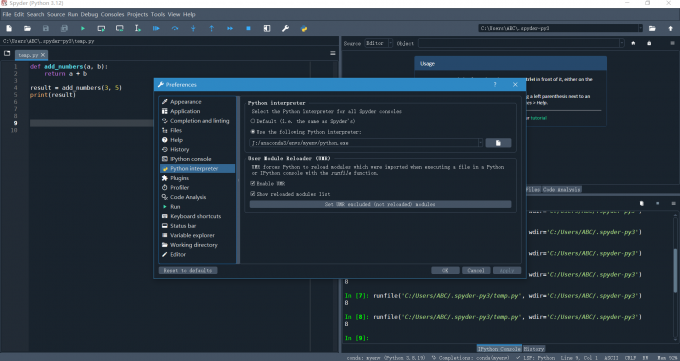Viewport: 680px width, 361px height.
Task: Select IPython console preferences section
Action: [198, 159]
